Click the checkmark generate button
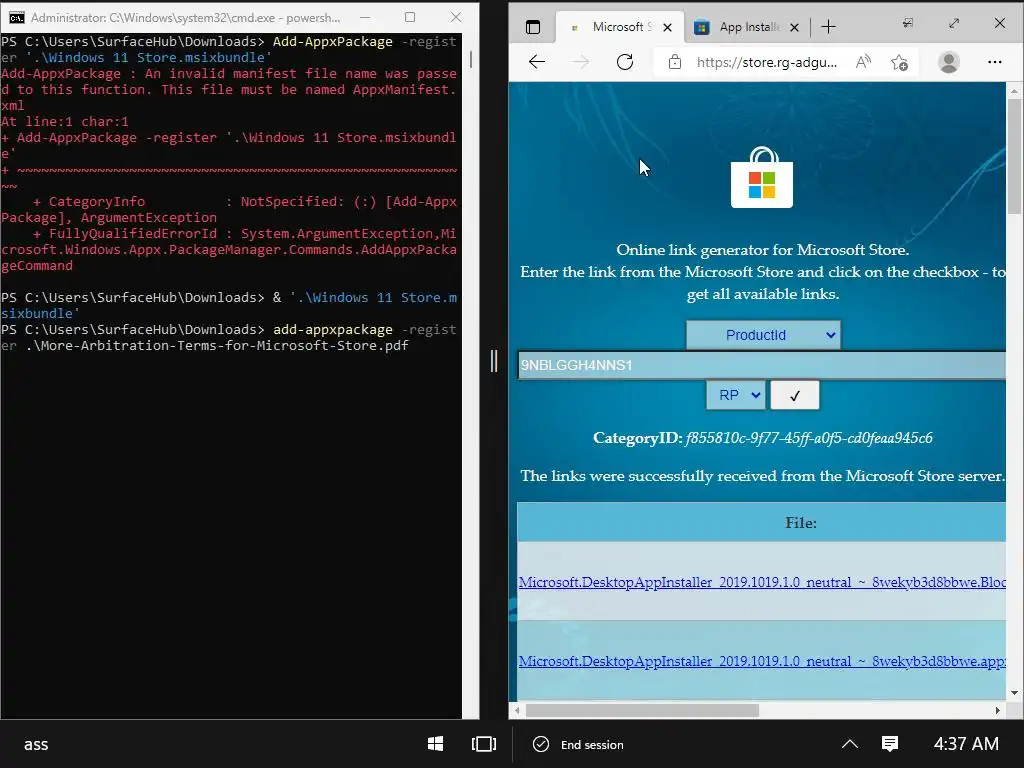Screen dimensions: 1024x768 pos(795,395)
